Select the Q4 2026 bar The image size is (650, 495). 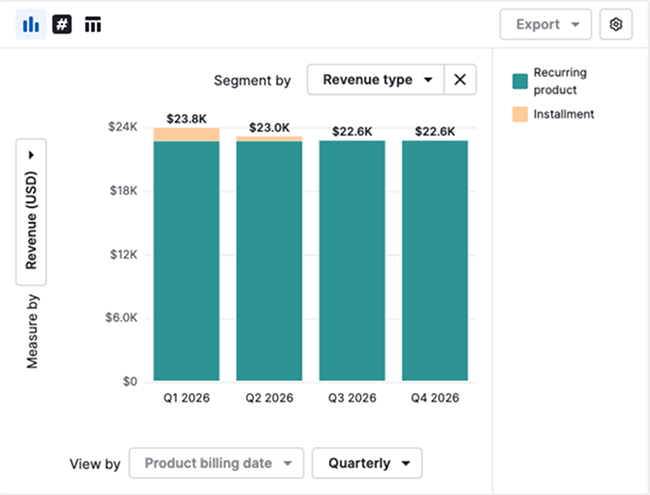[x=435, y=260]
